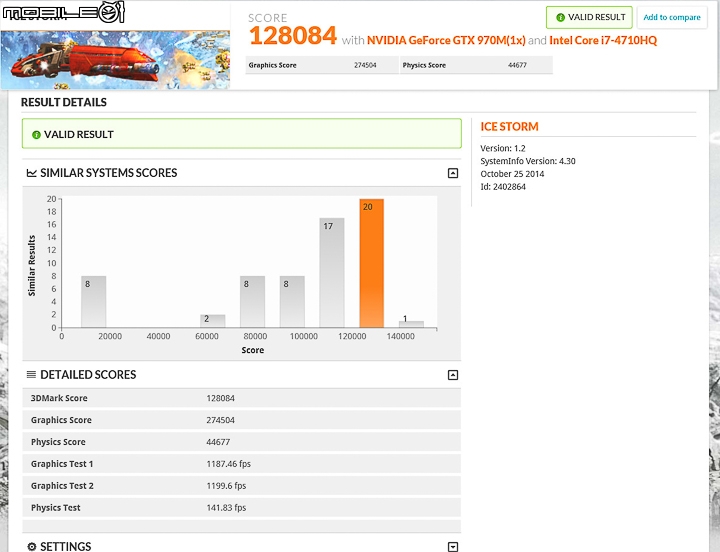
Task: Select the tiny bar labeled 1 in chart
Action: point(411,324)
